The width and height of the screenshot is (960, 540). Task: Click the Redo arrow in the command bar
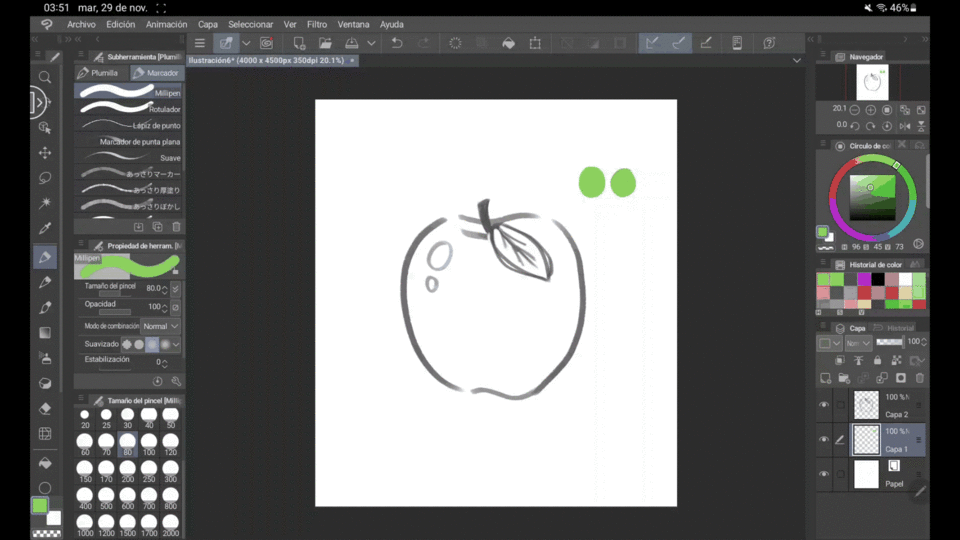[423, 43]
